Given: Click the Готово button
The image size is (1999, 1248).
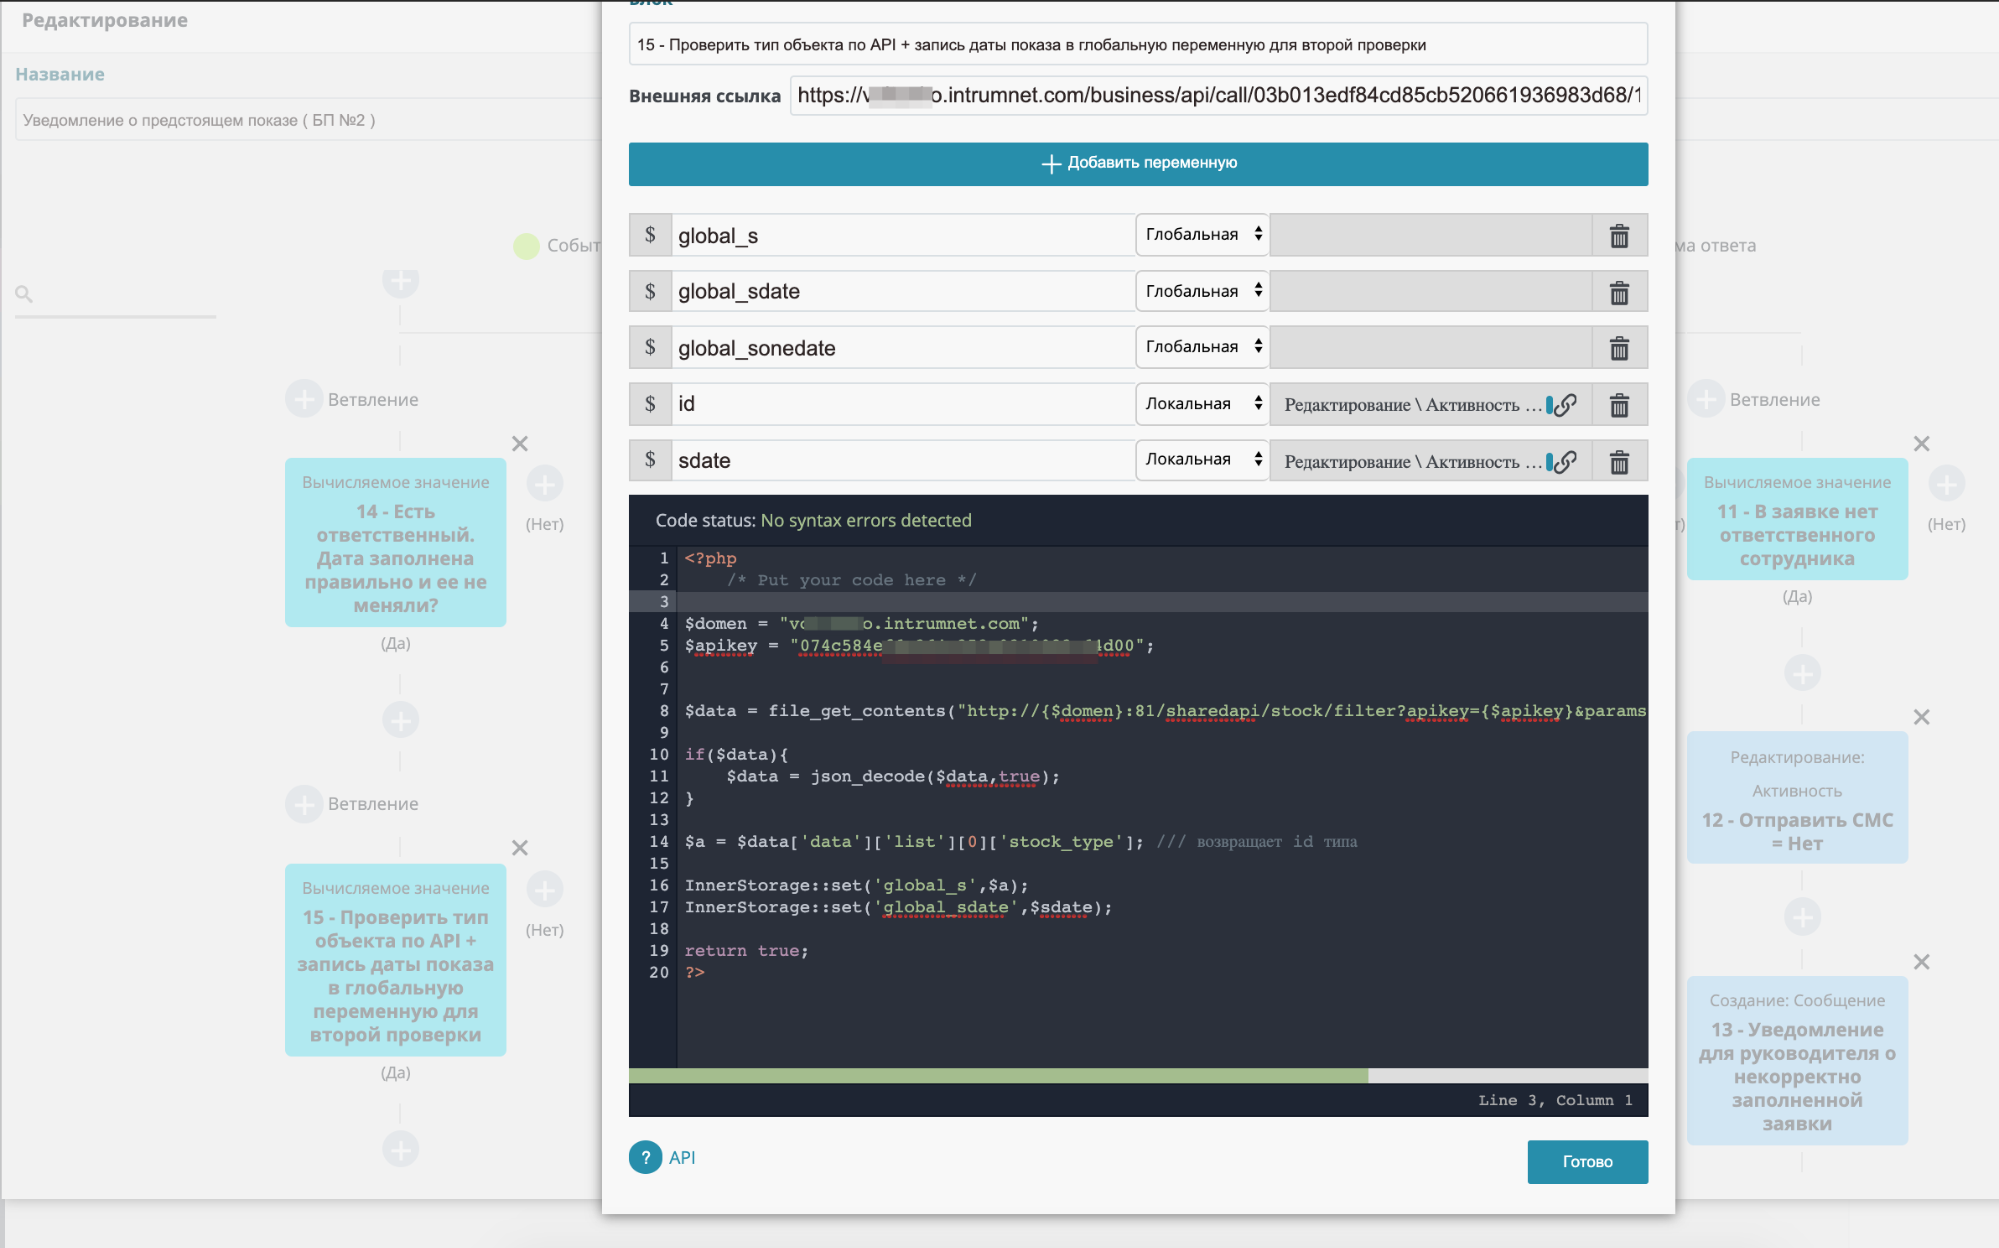Looking at the screenshot, I should tap(1587, 1162).
